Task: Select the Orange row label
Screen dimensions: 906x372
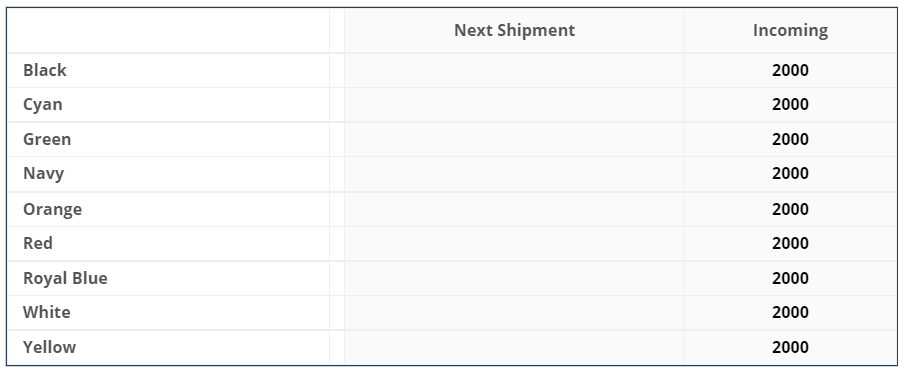Action: pos(52,209)
